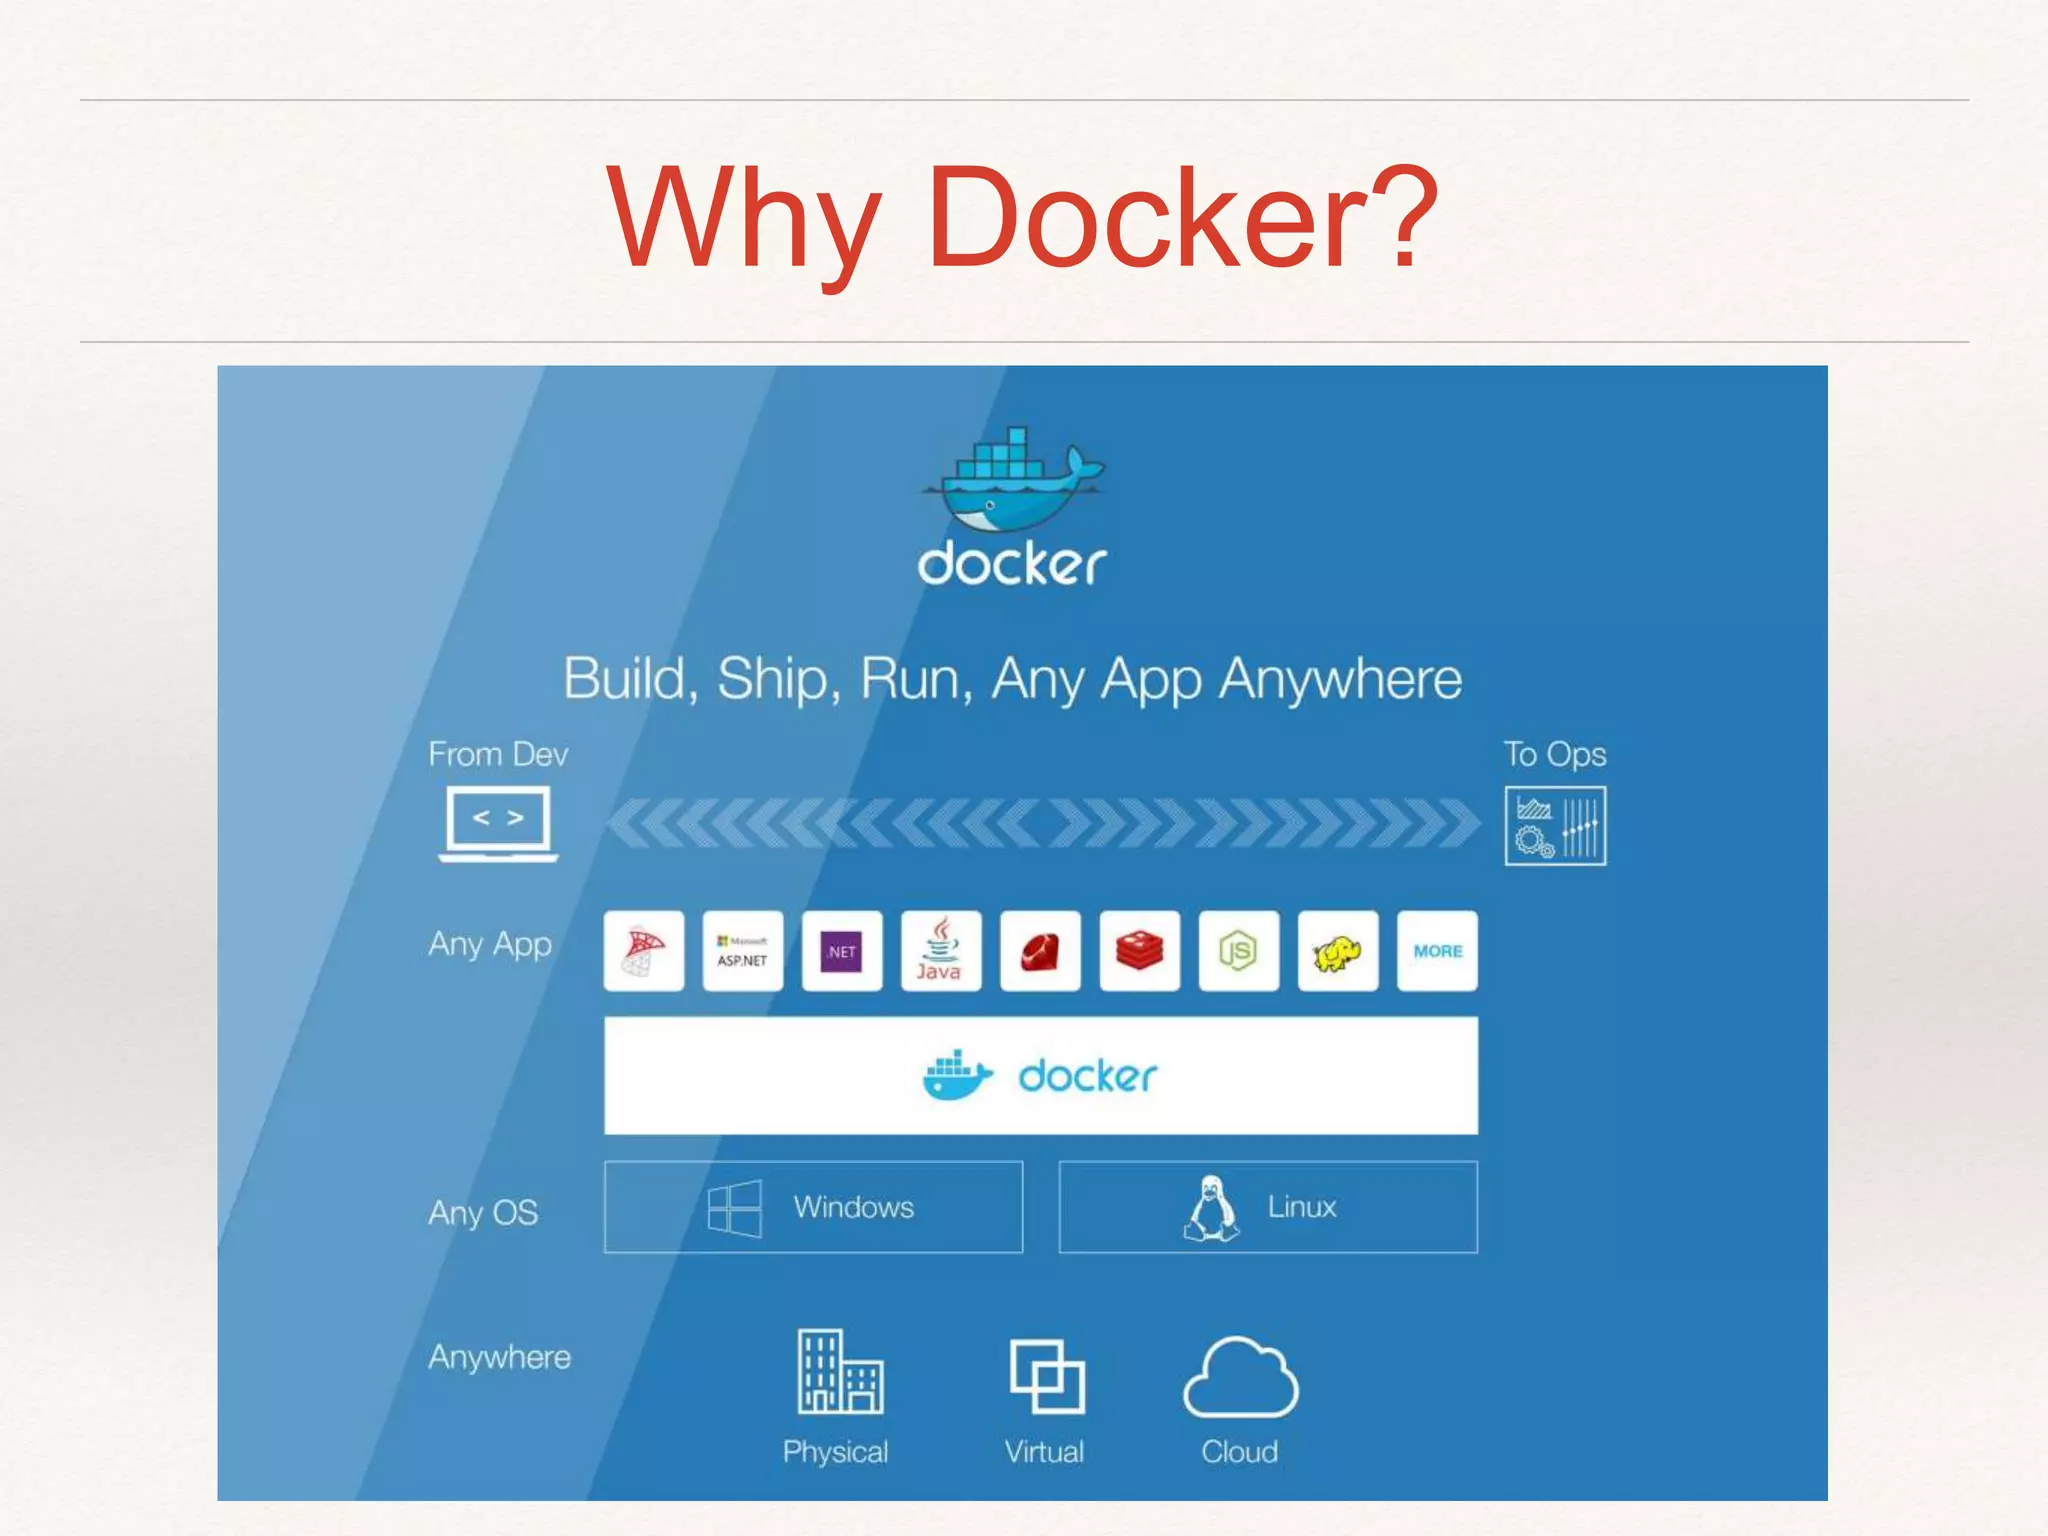
Task: Select the Linux OS box
Action: pyautogui.click(x=1267, y=1207)
